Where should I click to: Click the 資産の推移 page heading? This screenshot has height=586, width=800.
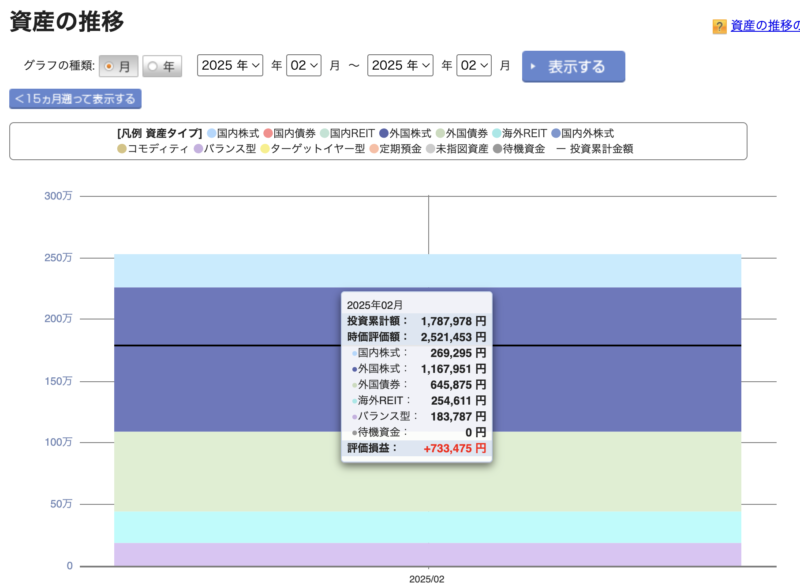pyautogui.click(x=67, y=21)
